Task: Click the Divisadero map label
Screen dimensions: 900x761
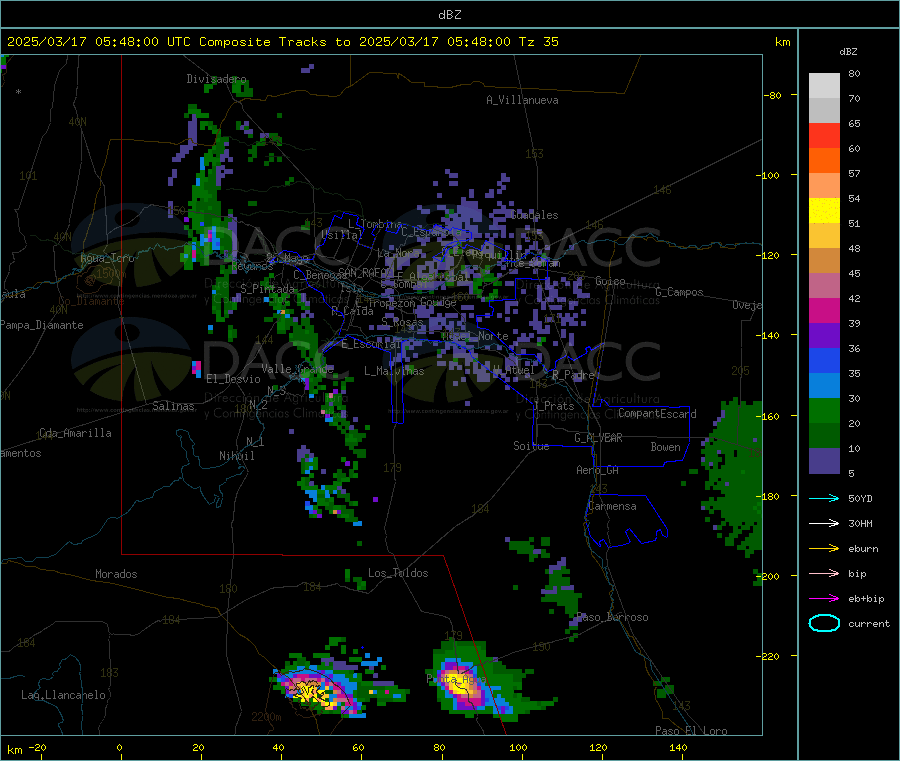Action: click(216, 79)
